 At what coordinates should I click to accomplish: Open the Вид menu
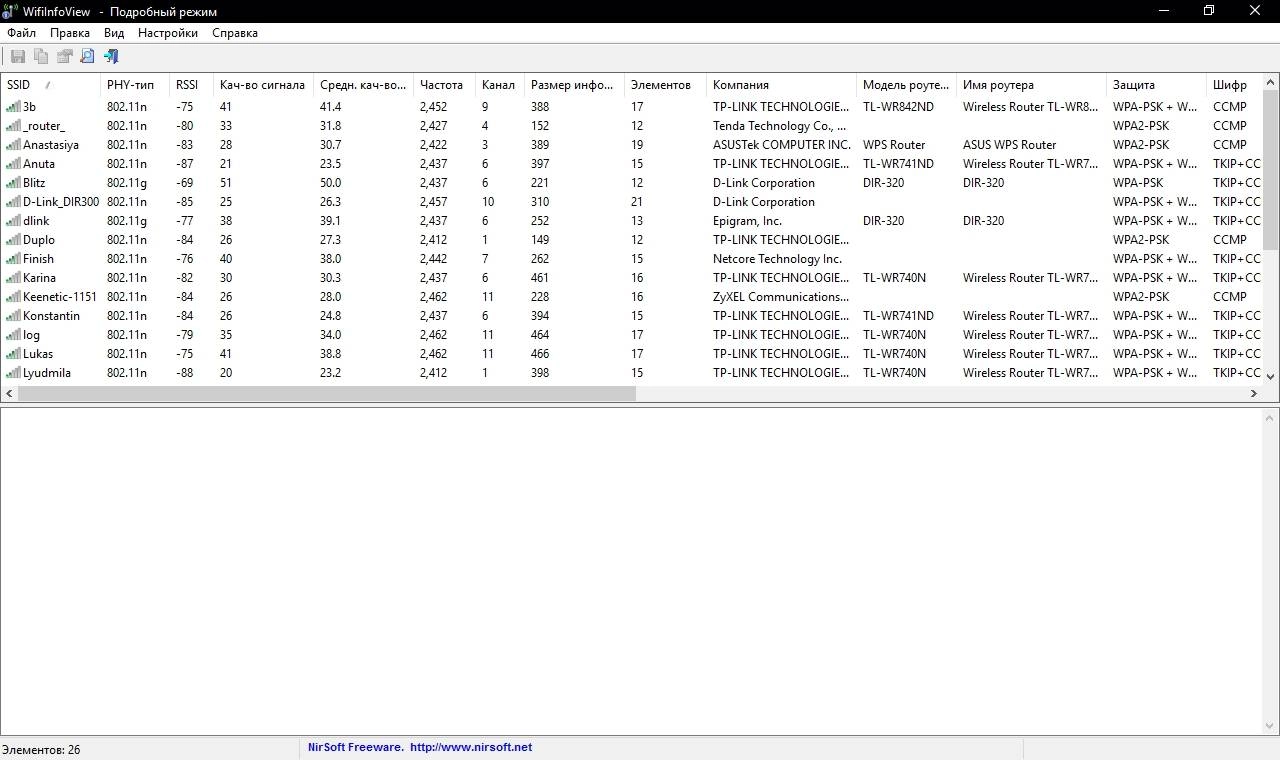(114, 33)
